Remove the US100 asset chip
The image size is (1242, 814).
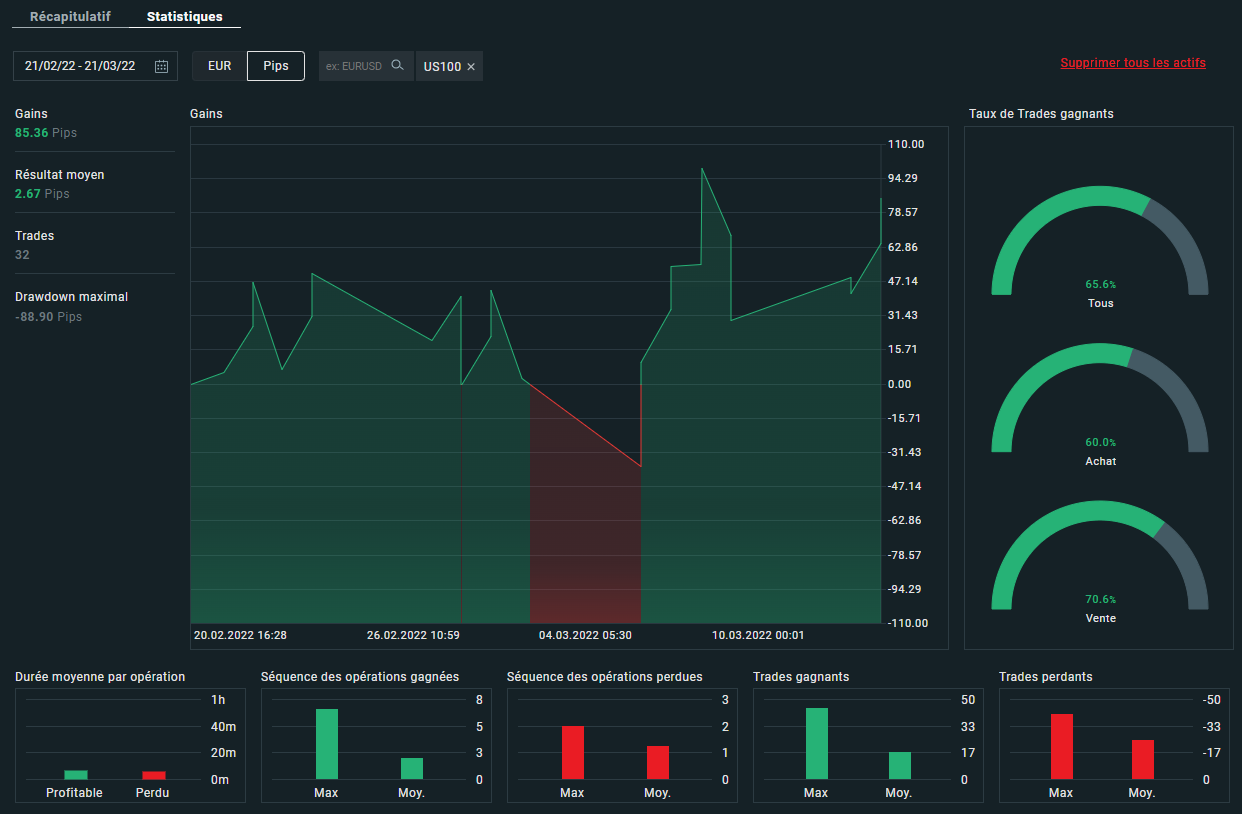tap(471, 67)
